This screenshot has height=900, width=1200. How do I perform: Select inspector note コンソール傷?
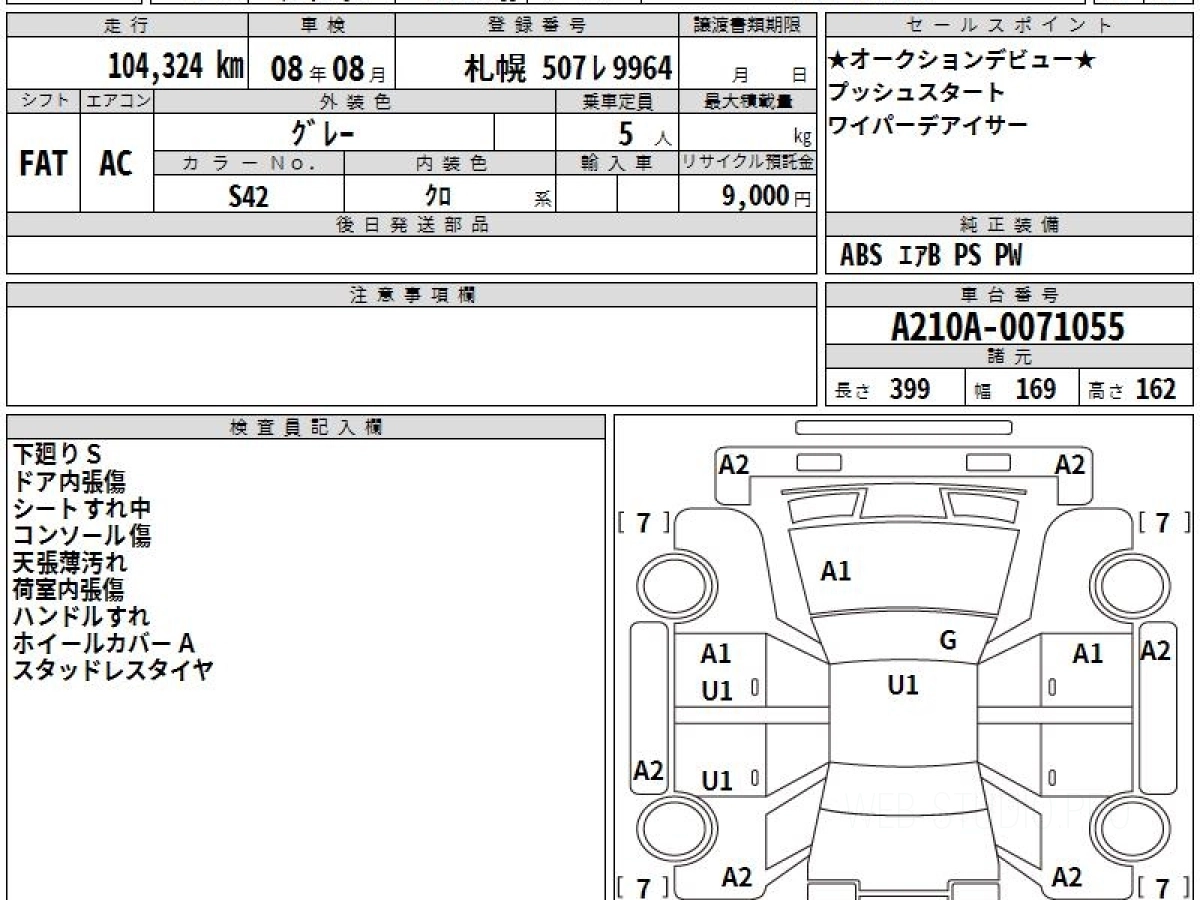point(81,535)
